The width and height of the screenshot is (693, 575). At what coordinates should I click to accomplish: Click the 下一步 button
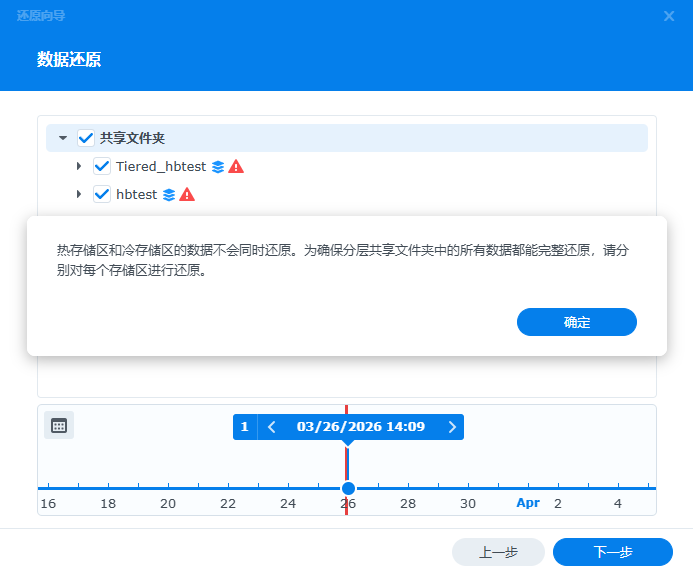coord(612,552)
